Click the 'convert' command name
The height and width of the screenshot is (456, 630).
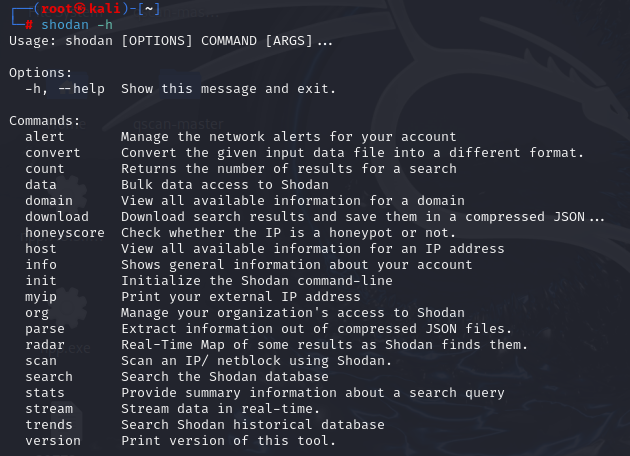(53, 153)
